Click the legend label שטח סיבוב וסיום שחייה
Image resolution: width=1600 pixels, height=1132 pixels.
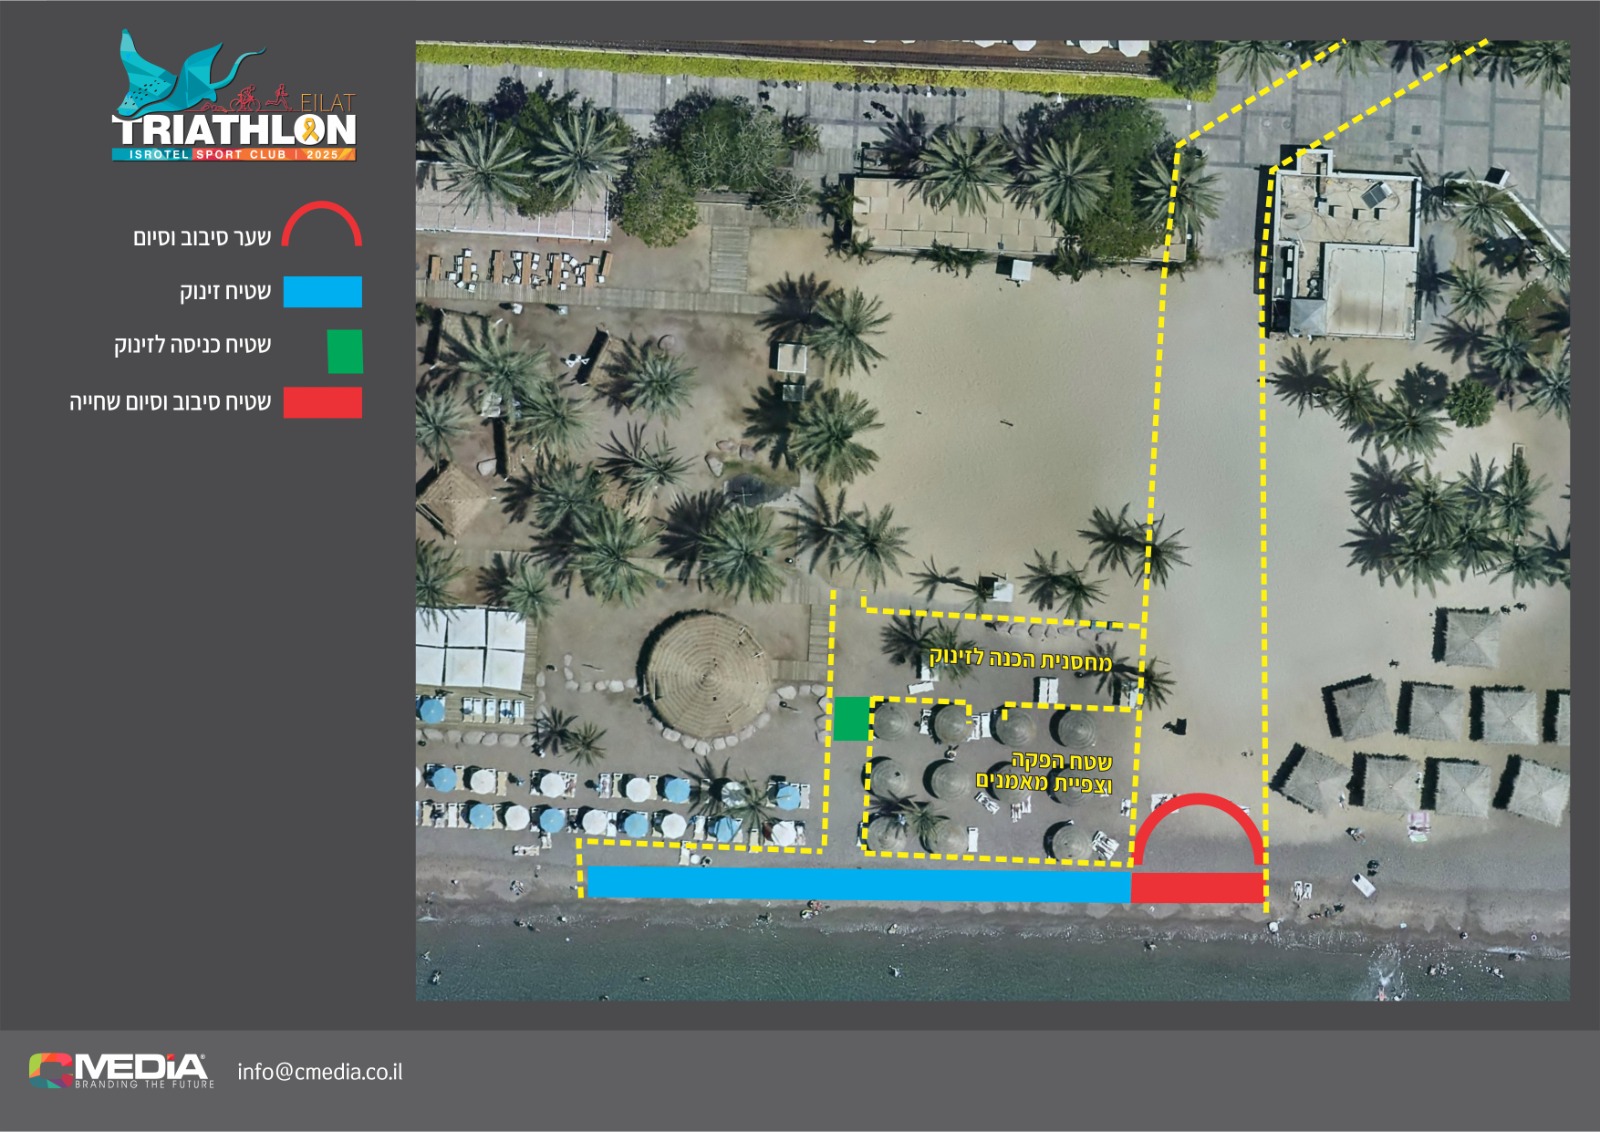tap(170, 403)
